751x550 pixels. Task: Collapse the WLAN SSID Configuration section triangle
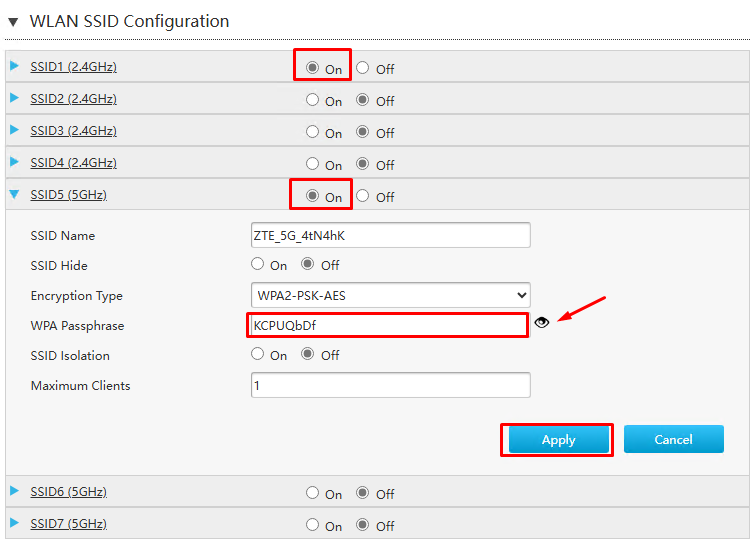(13, 22)
